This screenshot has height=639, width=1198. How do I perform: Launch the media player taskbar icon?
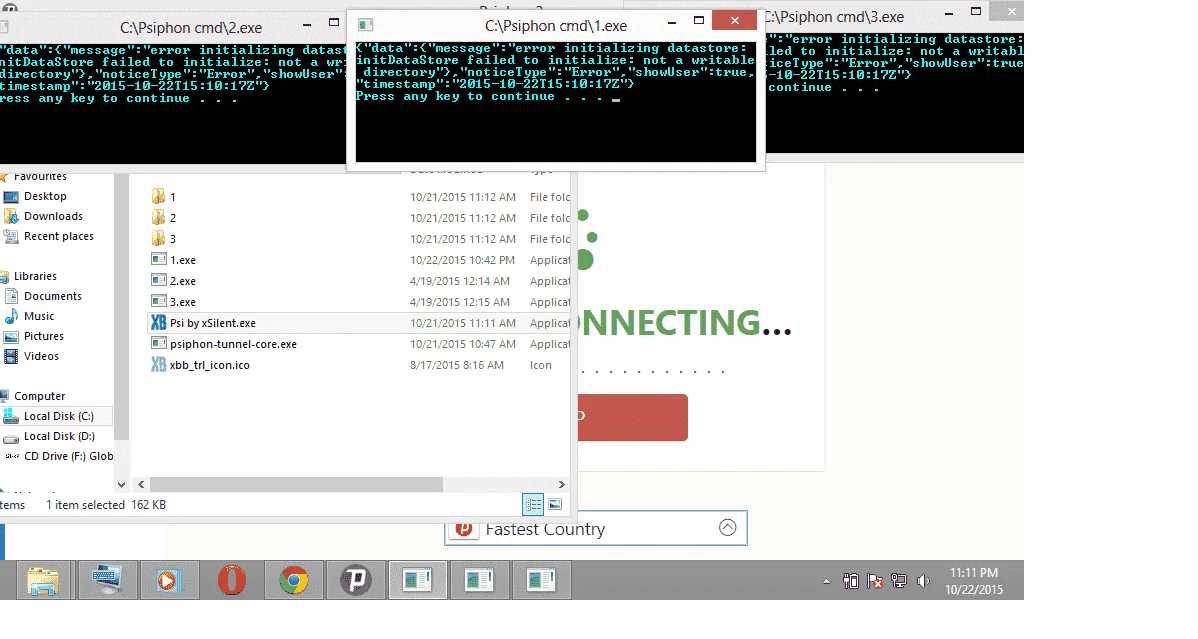pyautogui.click(x=168, y=581)
